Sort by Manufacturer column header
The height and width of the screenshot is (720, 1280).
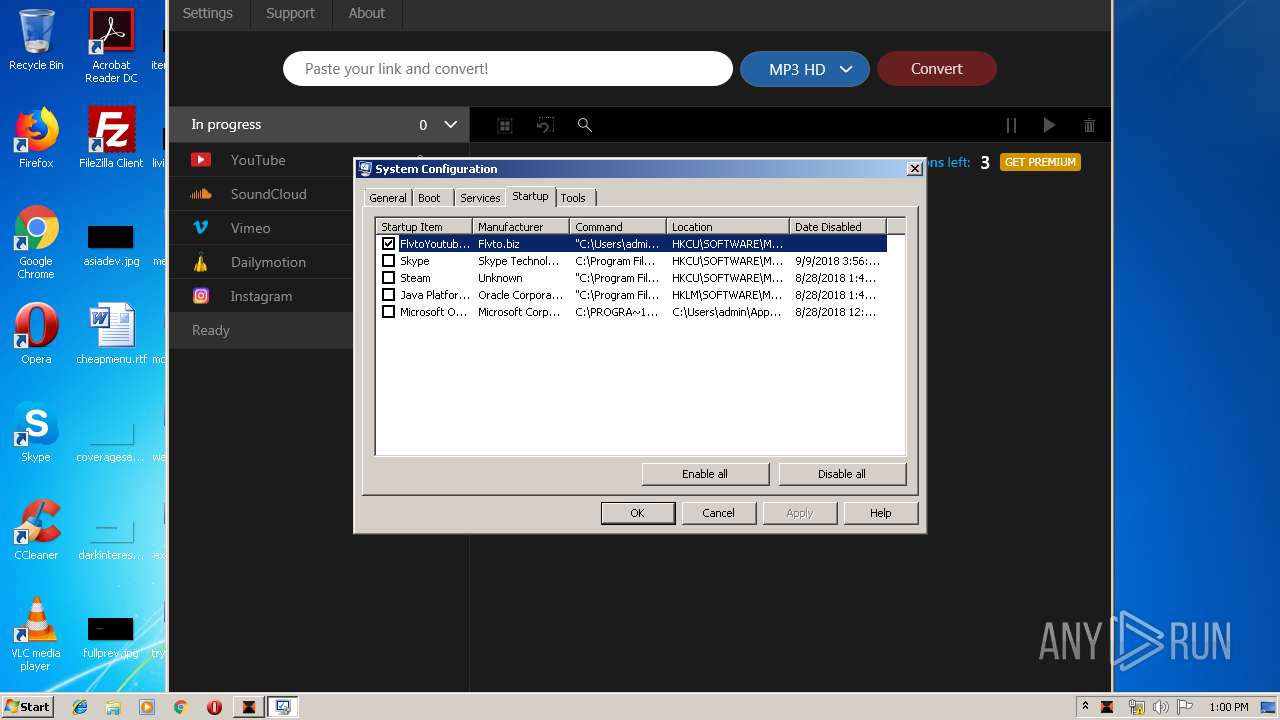pyautogui.click(x=521, y=227)
